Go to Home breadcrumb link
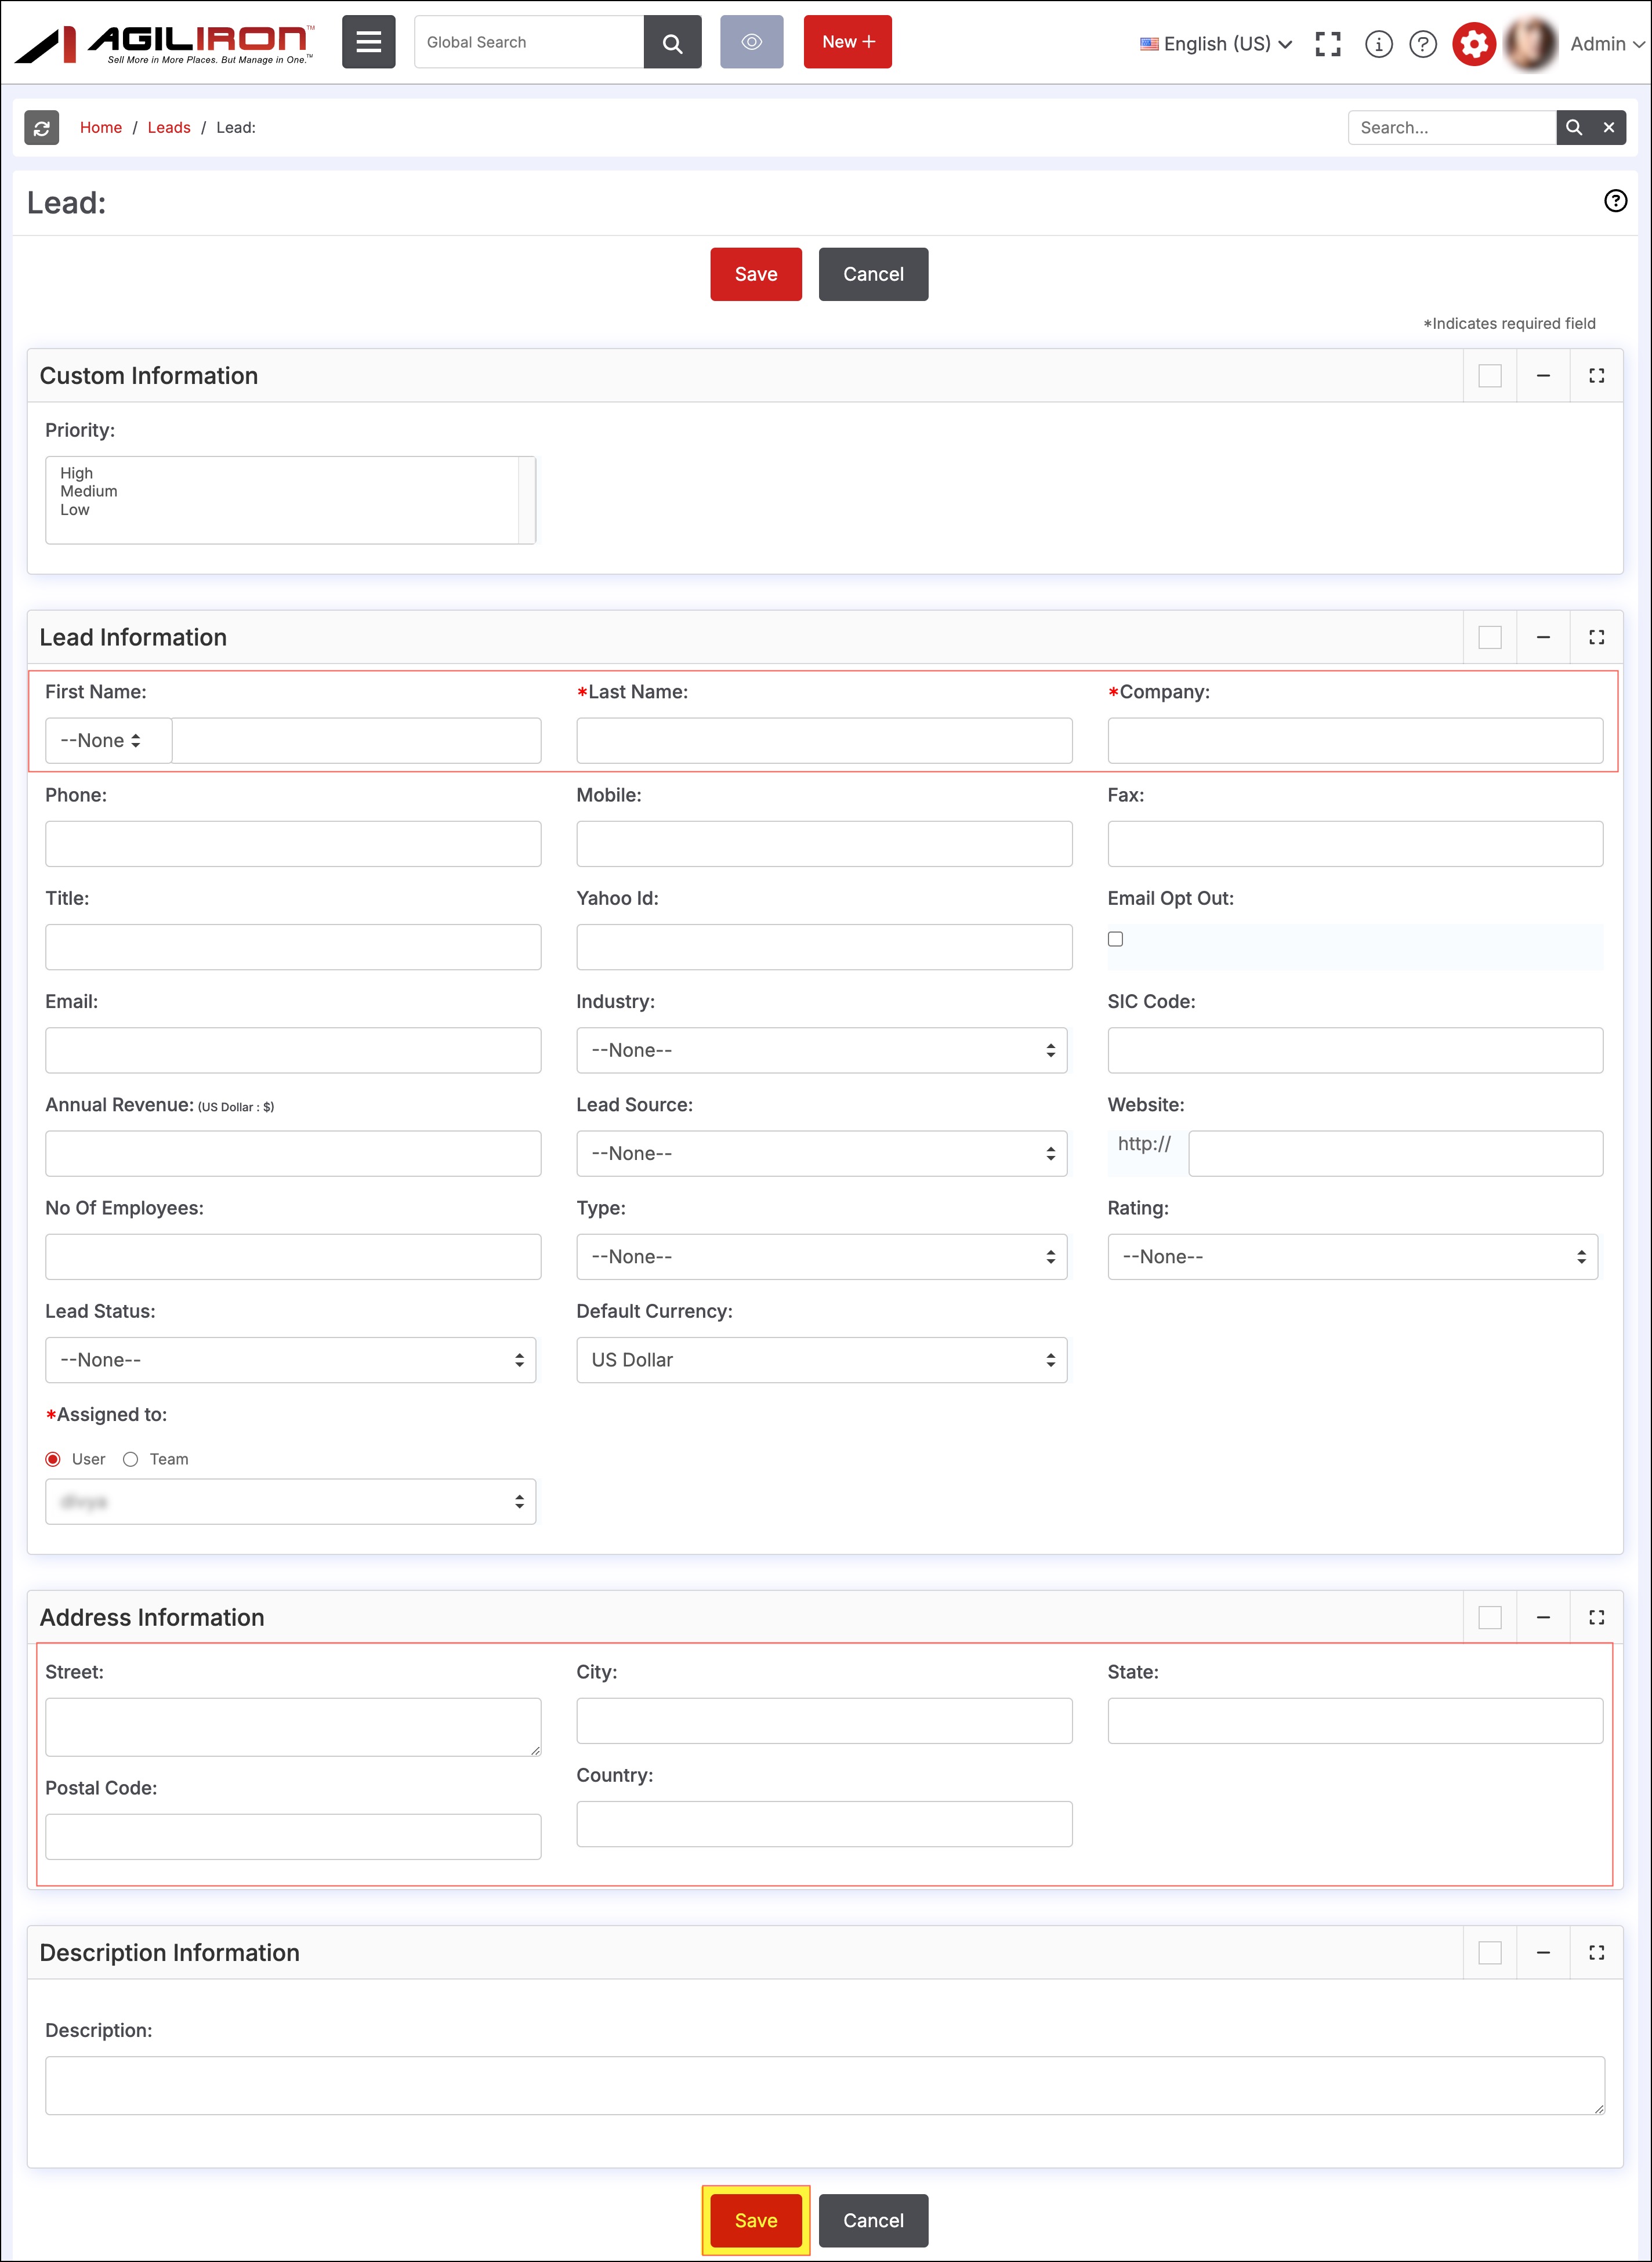Image resolution: width=1652 pixels, height=2262 pixels. [101, 127]
